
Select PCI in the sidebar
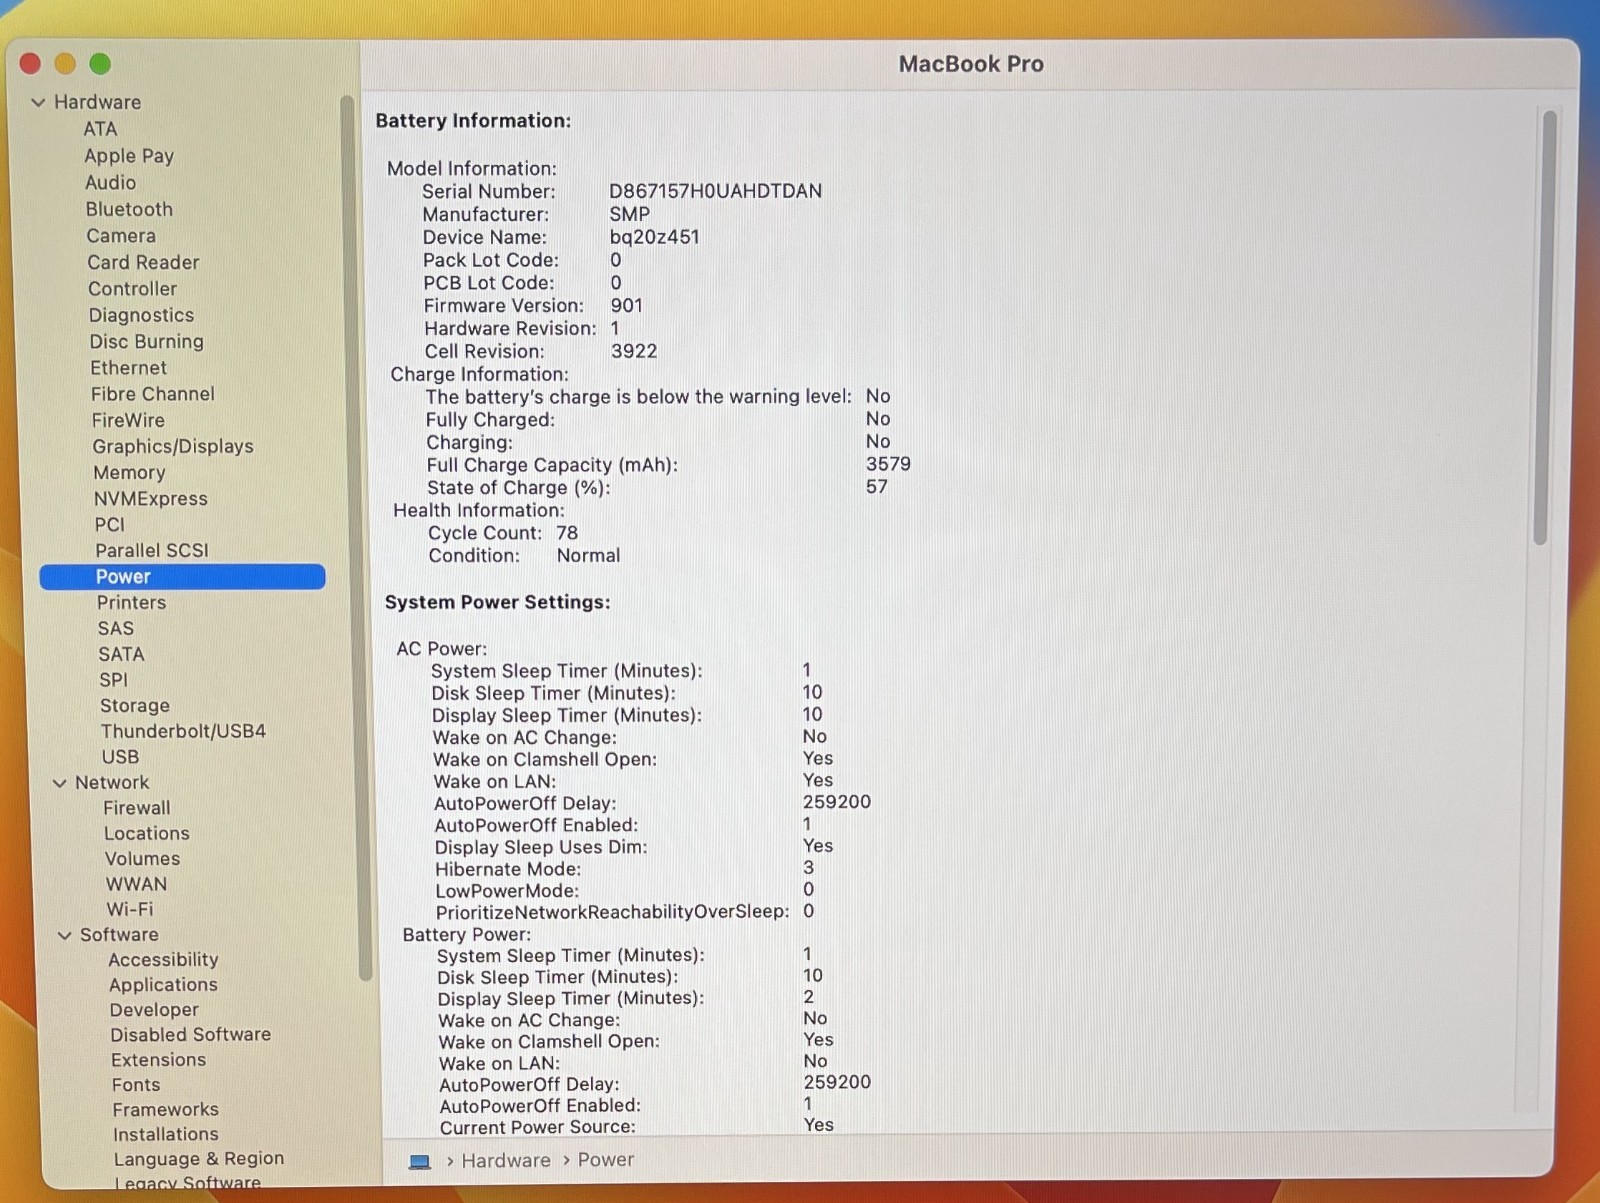coord(110,525)
